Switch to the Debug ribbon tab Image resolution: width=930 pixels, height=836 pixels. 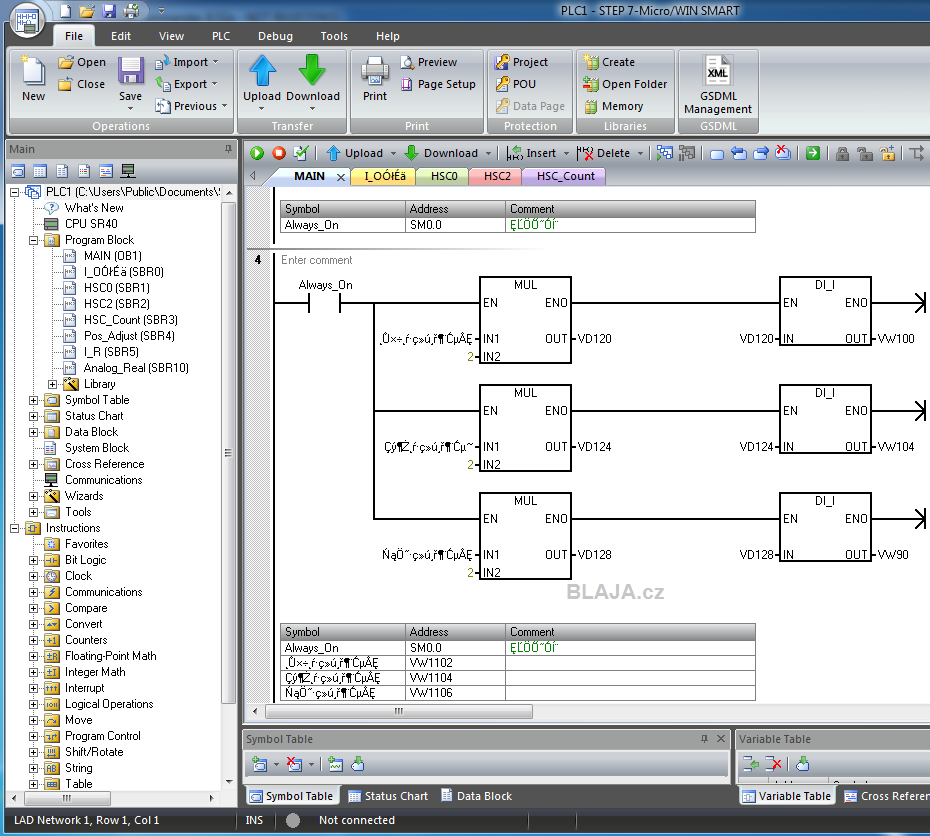point(275,36)
